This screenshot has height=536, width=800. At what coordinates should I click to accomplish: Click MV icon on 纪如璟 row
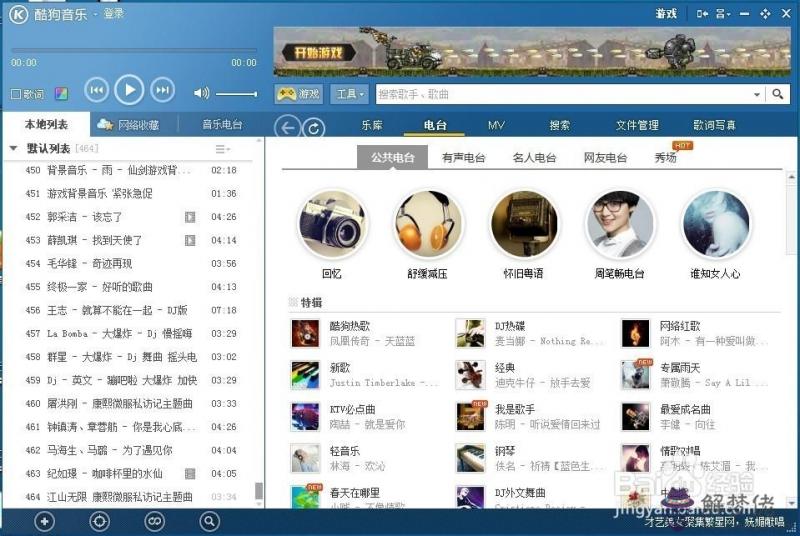point(190,474)
